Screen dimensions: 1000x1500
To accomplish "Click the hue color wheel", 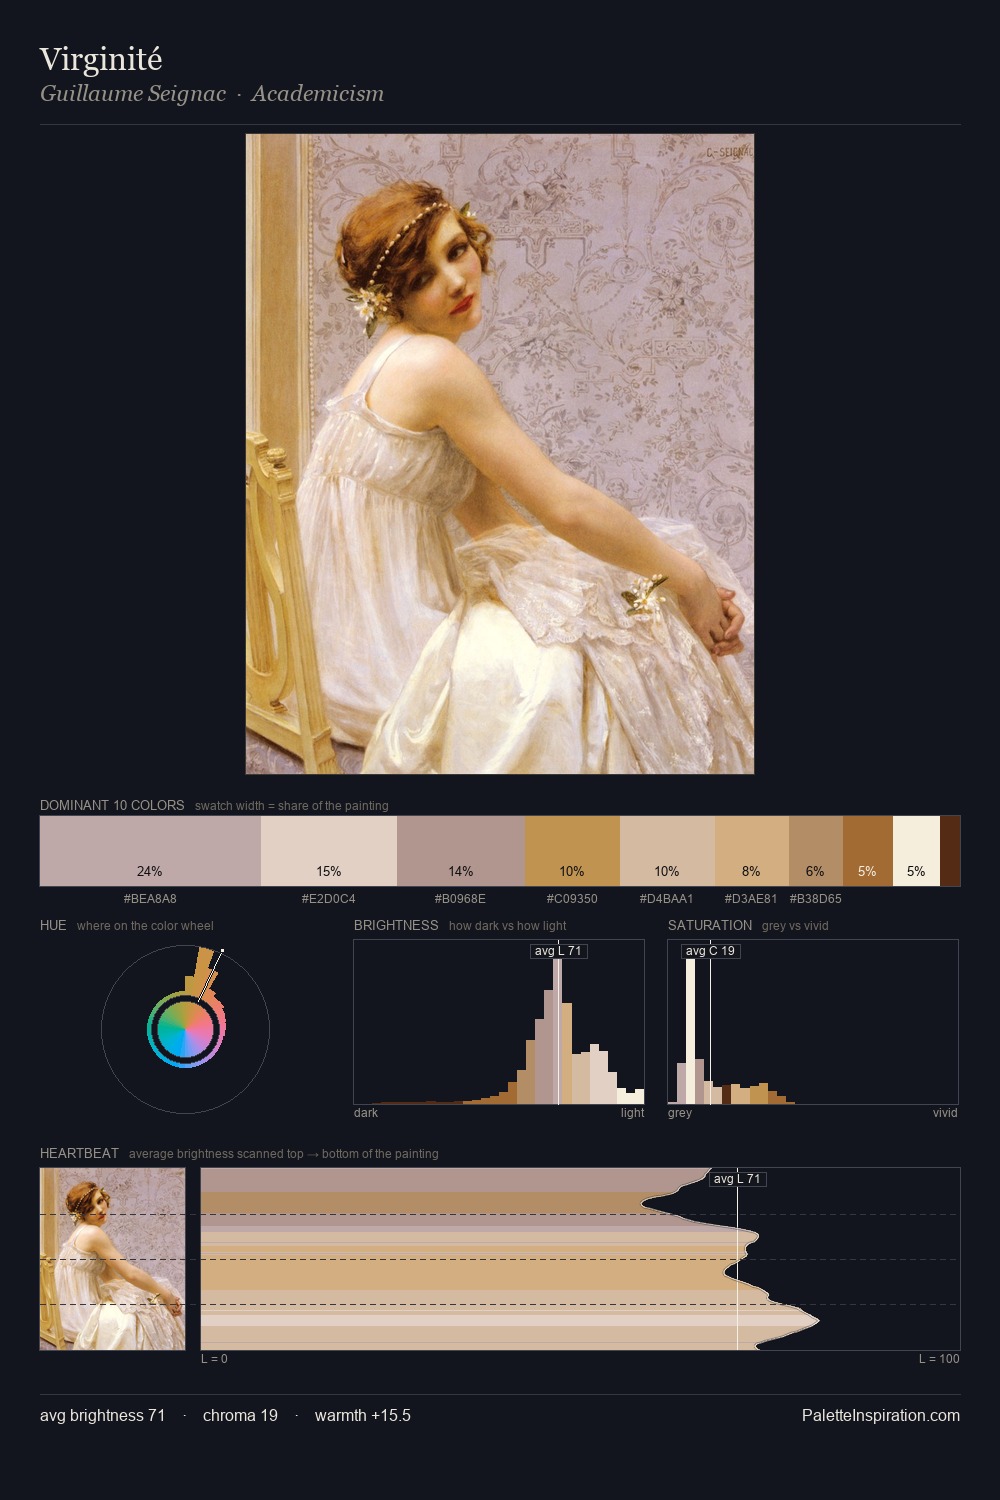I will (x=185, y=1030).
